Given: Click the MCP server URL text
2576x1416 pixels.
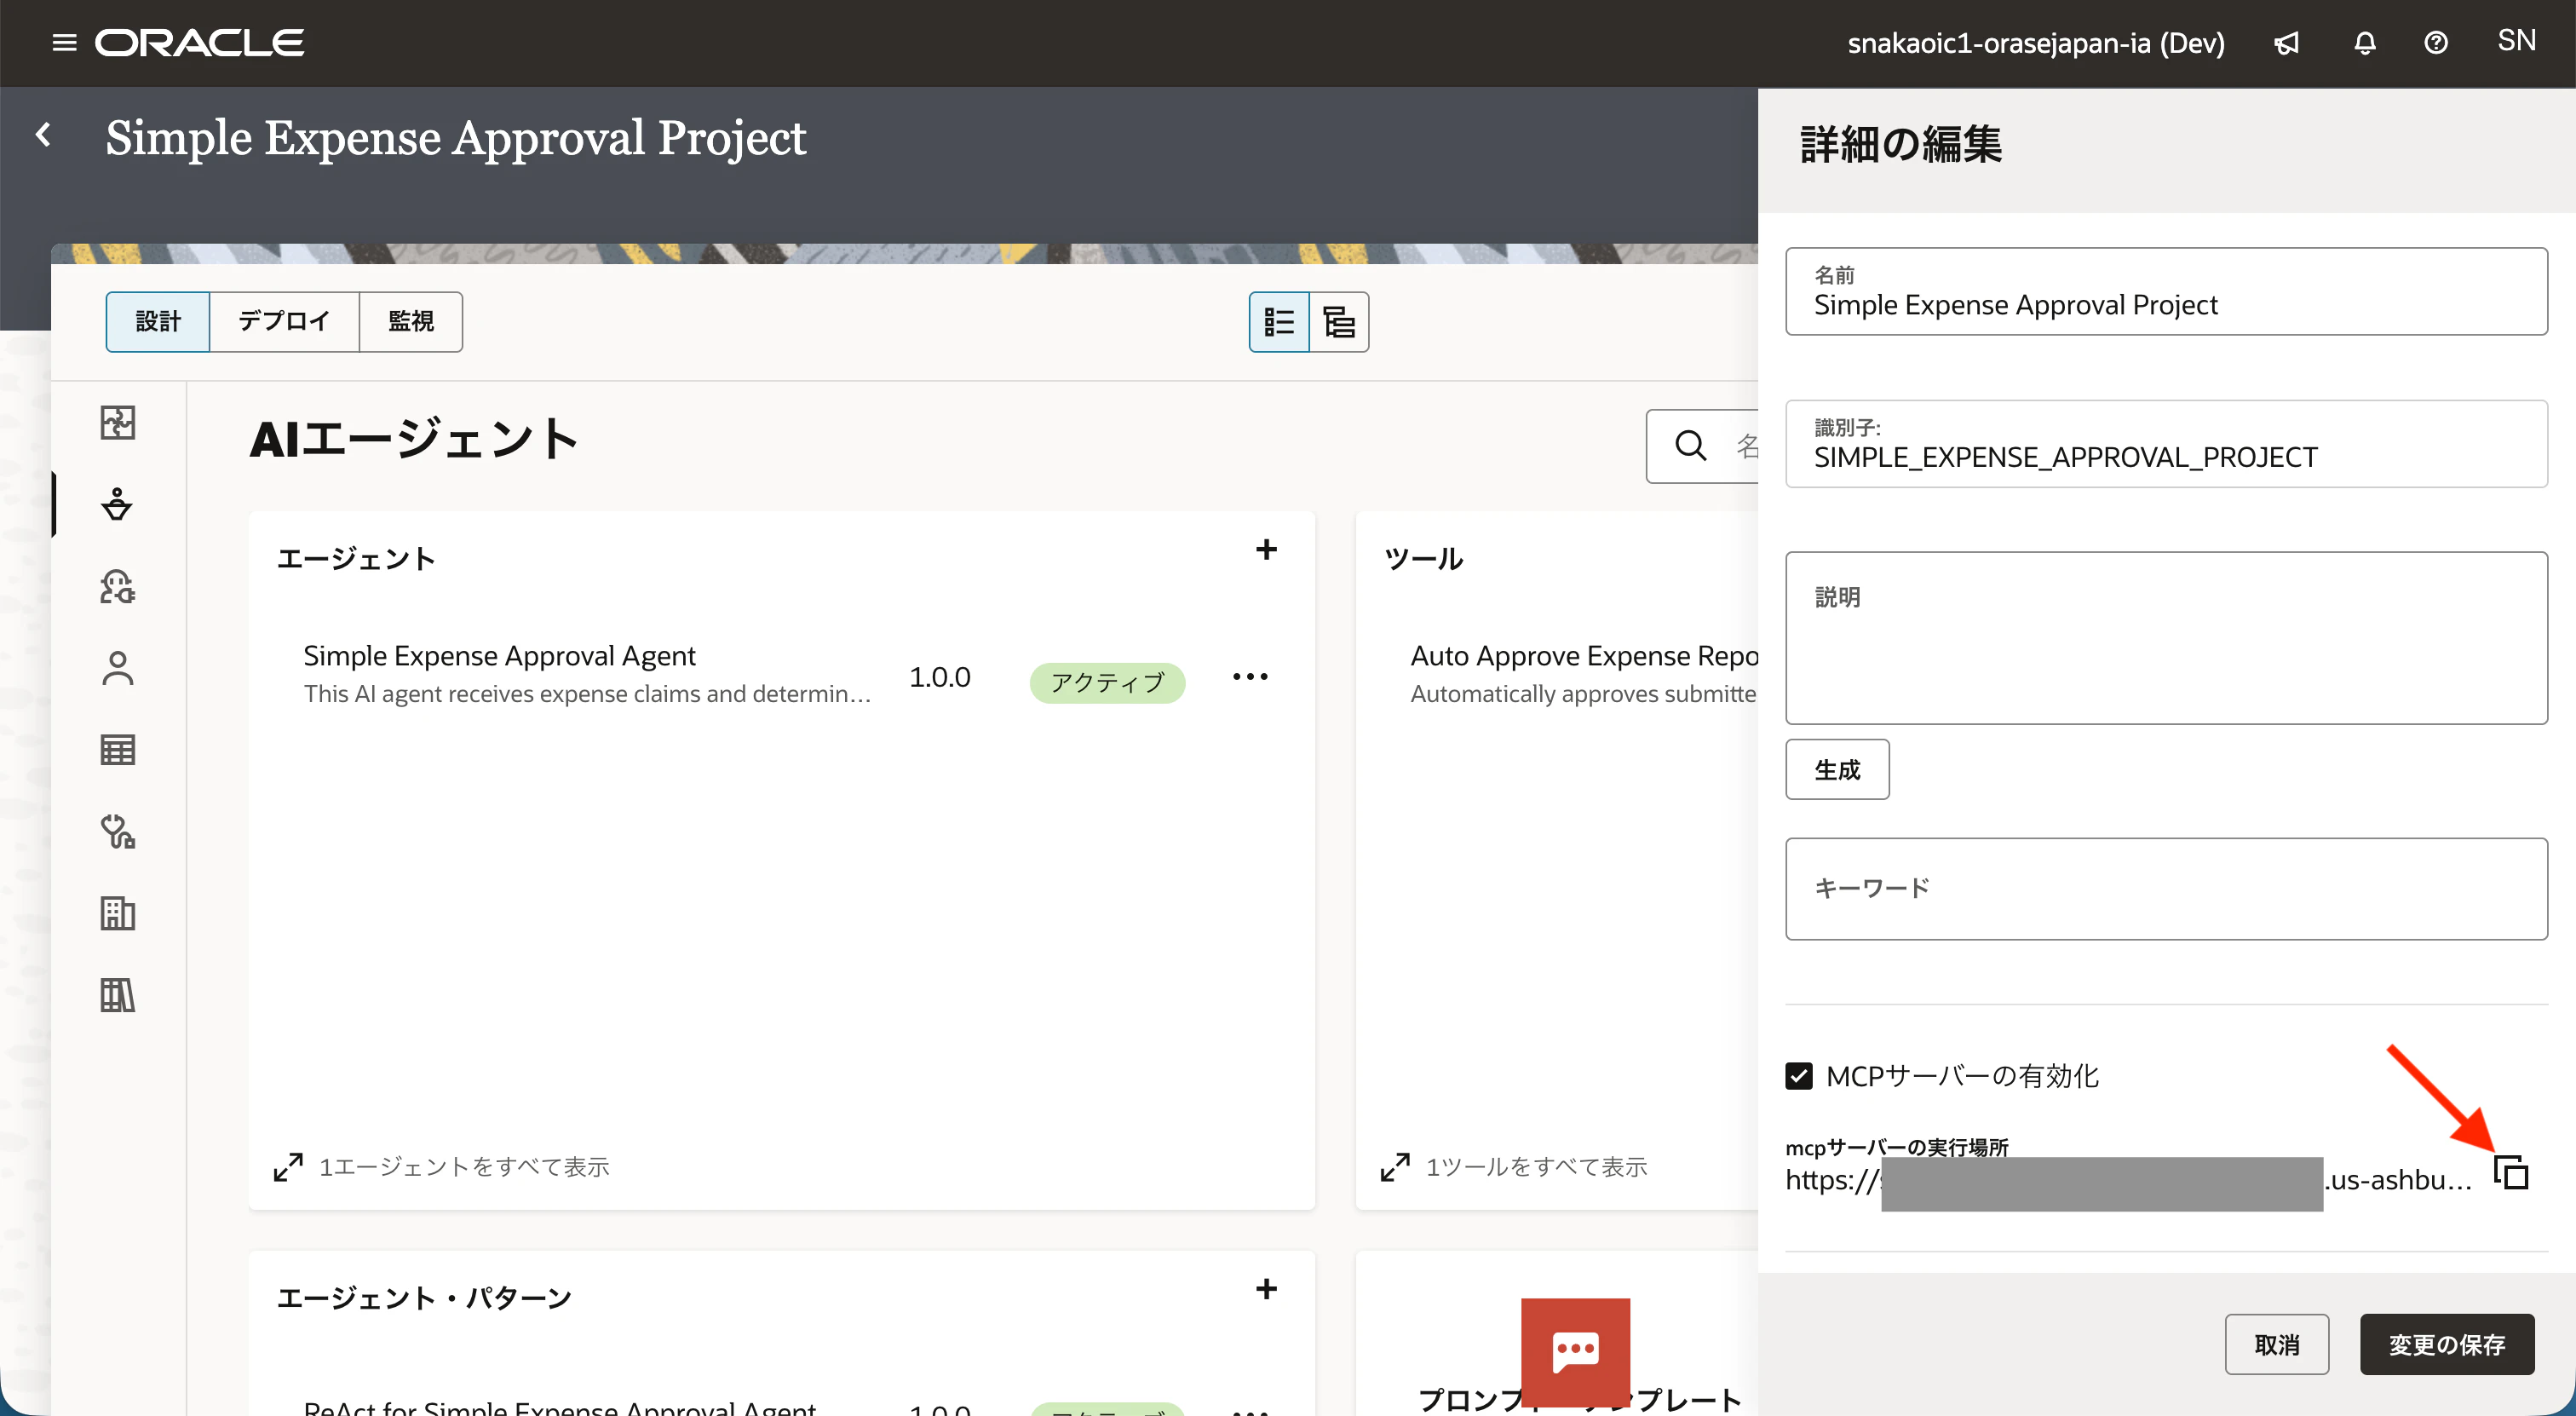Looking at the screenshot, I should (x=2128, y=1181).
